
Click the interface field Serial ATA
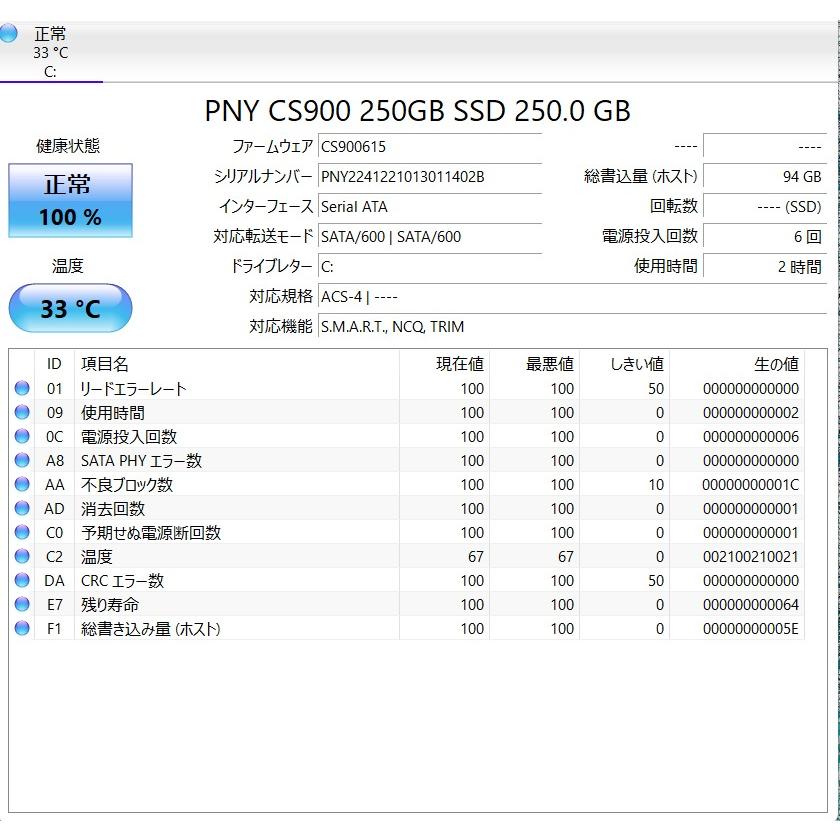[x=430, y=206]
